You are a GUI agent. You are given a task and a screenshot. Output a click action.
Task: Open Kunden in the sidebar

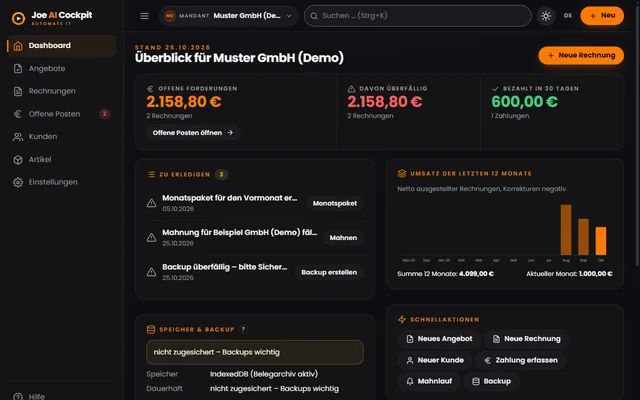[x=61, y=137]
